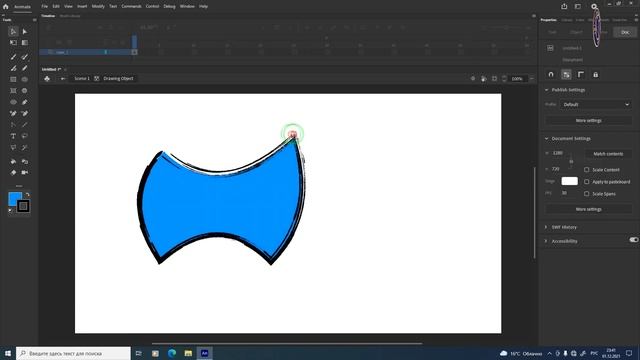Select the Line tool

[x=25, y=125]
